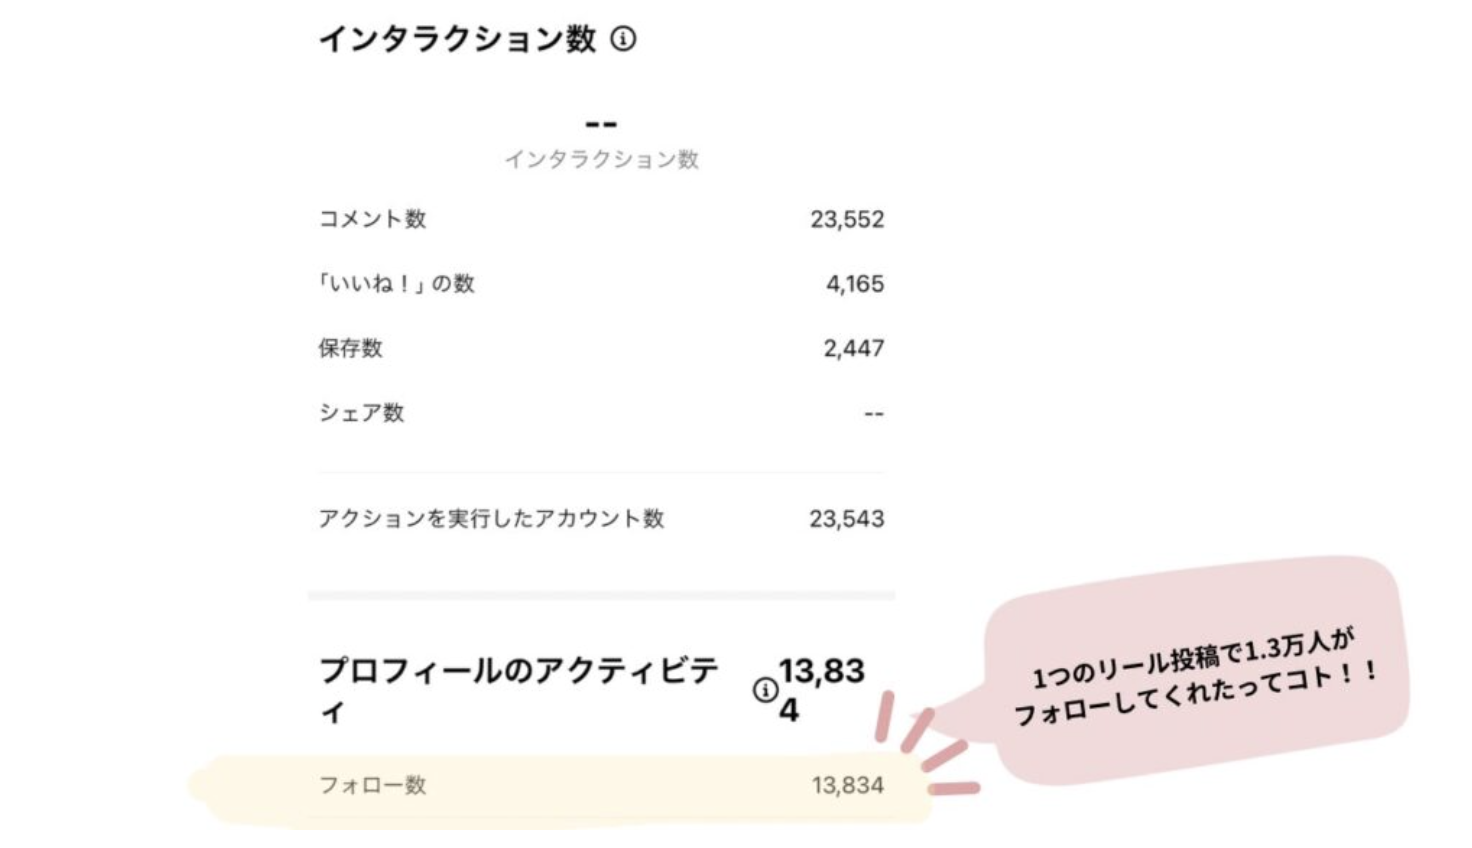Click the bold 13,834 profile activity total
The height and width of the screenshot is (848, 1472).
coord(821,688)
